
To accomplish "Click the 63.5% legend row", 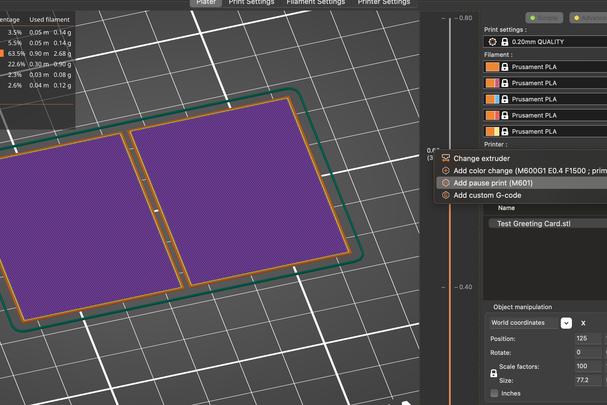I will (36, 53).
